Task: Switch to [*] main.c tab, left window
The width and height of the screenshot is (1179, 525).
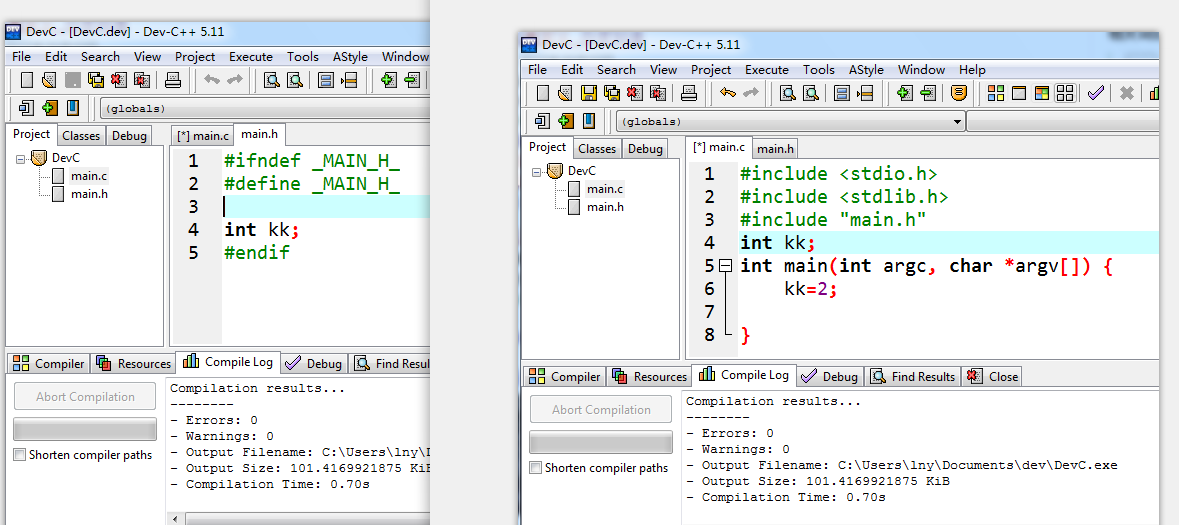Action: (x=202, y=135)
